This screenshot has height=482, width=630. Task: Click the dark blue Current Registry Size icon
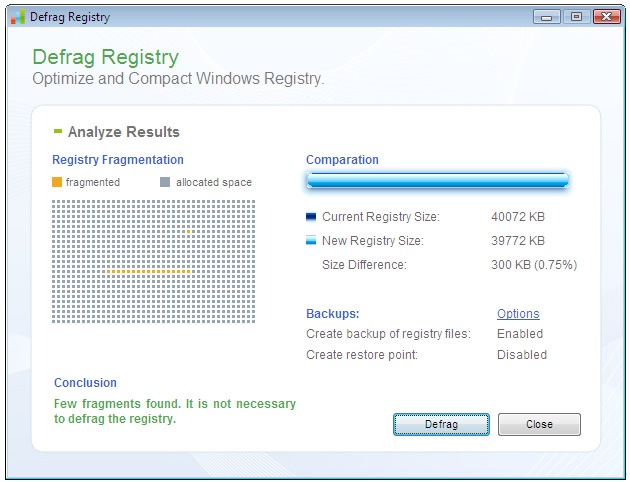[311, 217]
